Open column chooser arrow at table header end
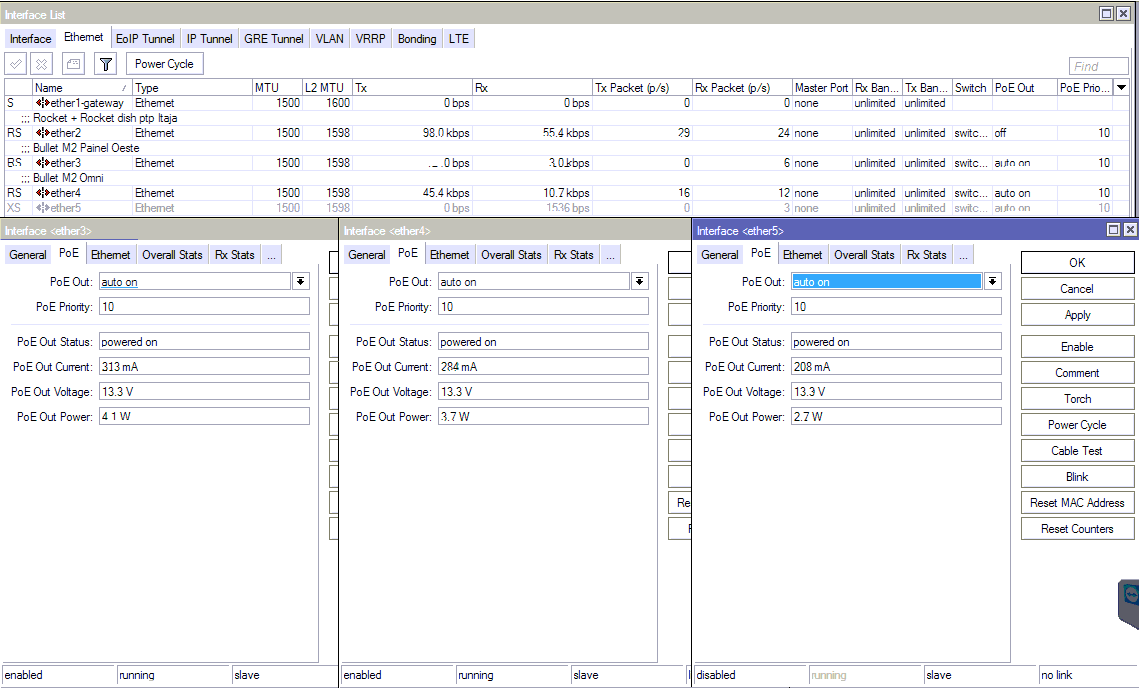 pyautogui.click(x=1121, y=88)
